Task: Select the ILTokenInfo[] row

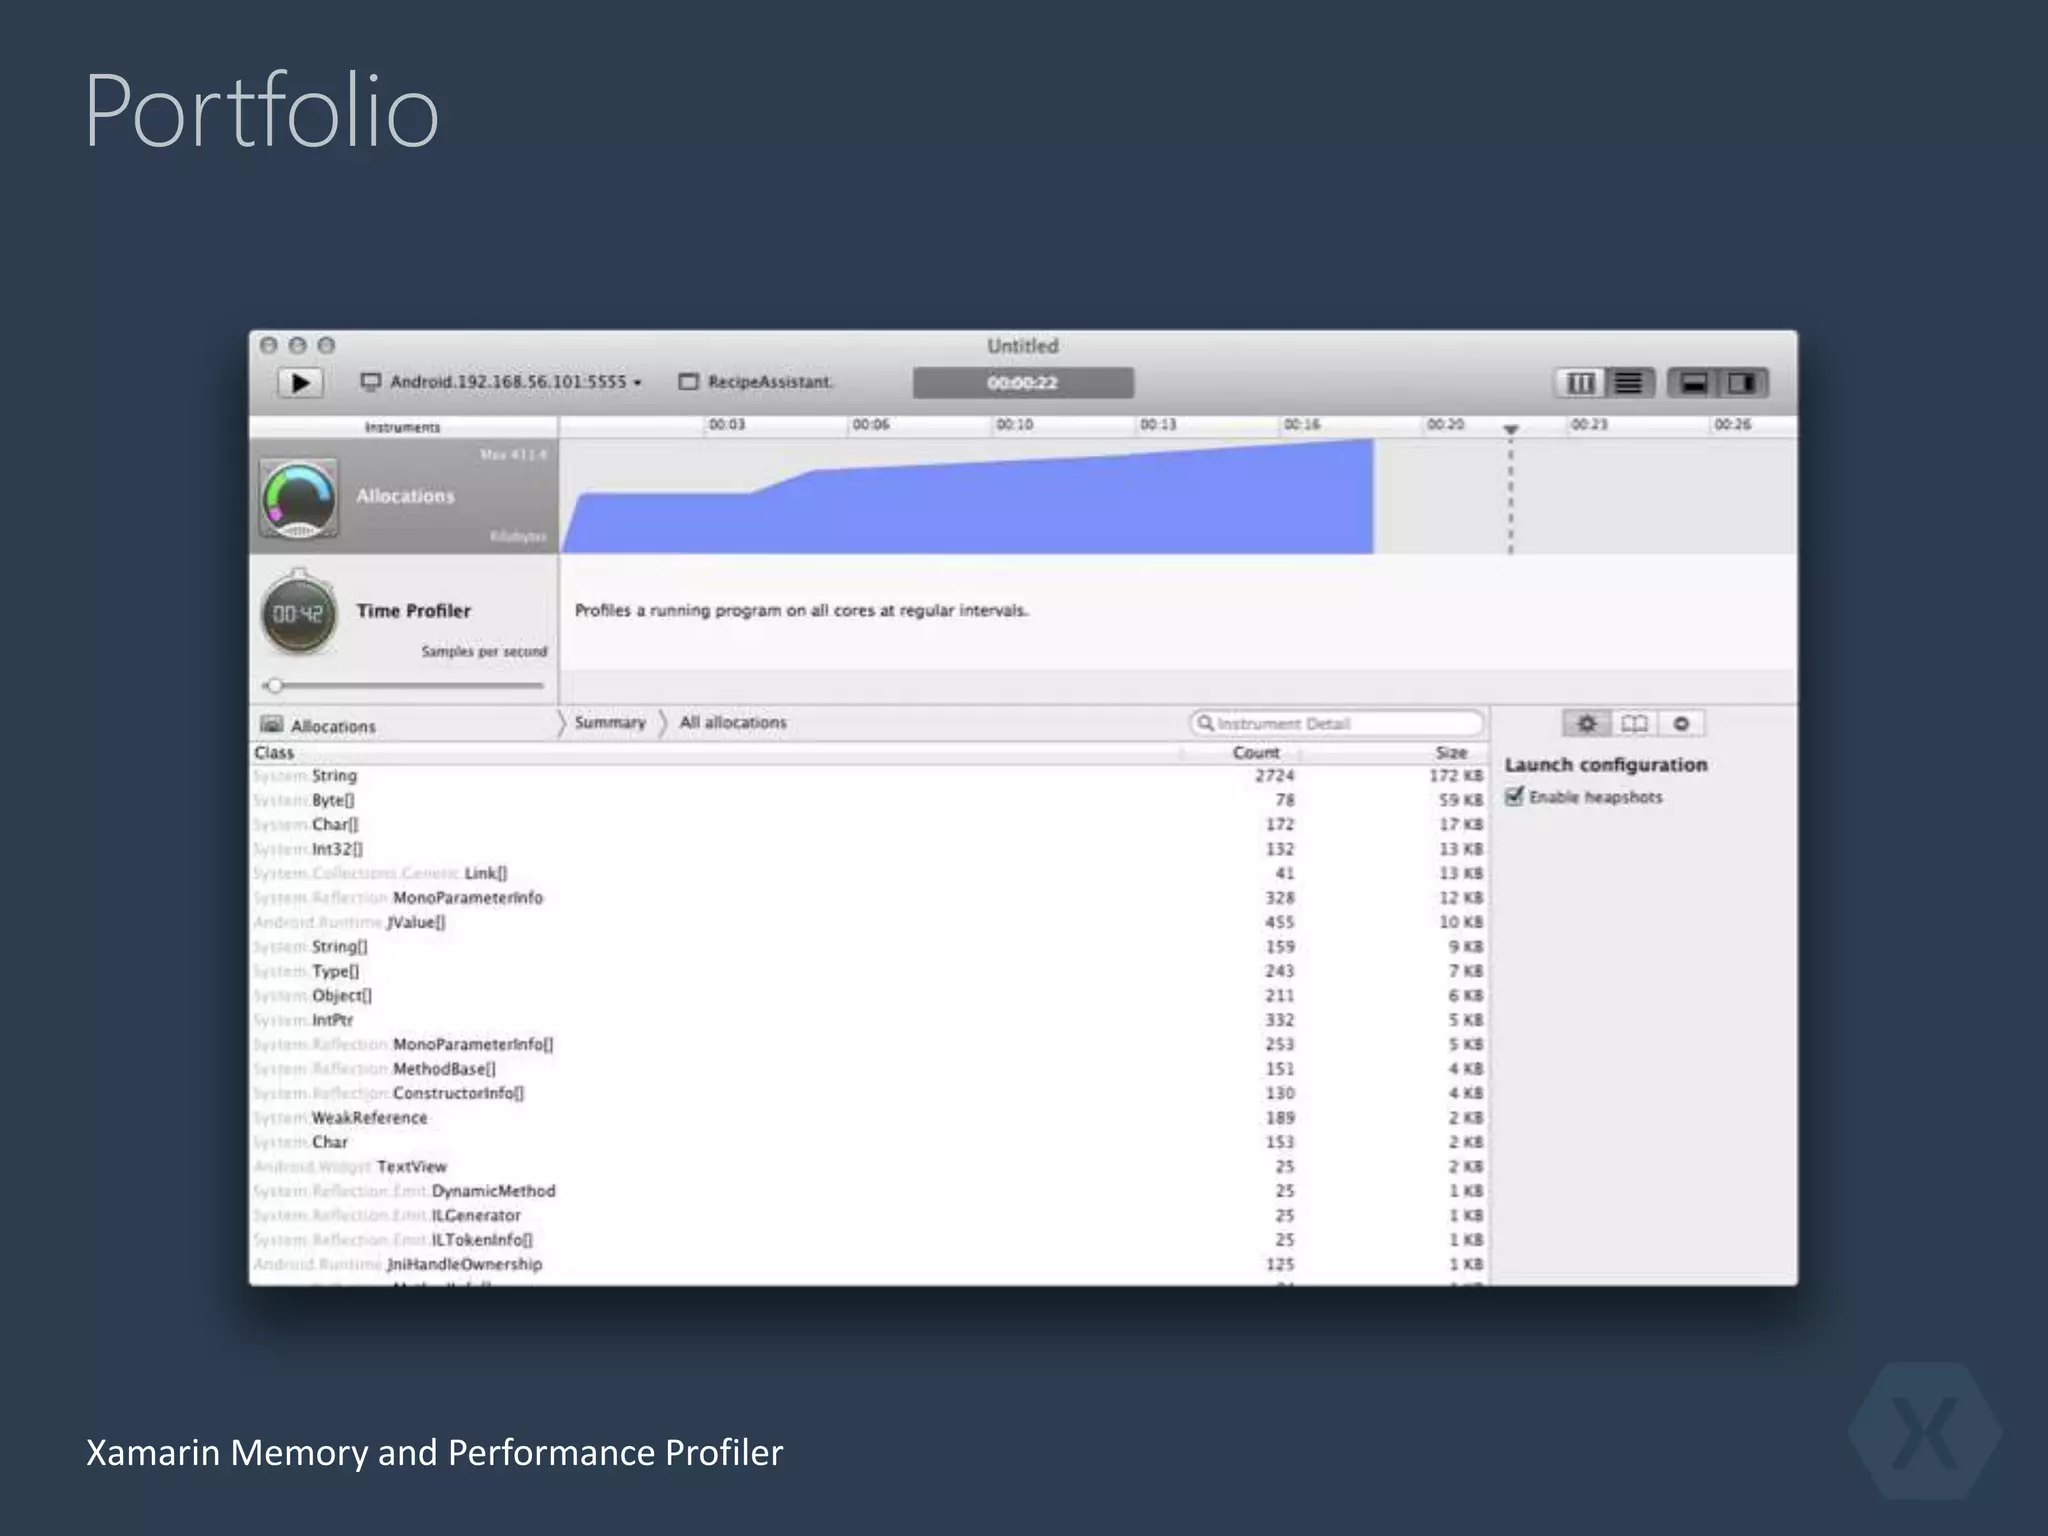Action: click(x=868, y=1240)
